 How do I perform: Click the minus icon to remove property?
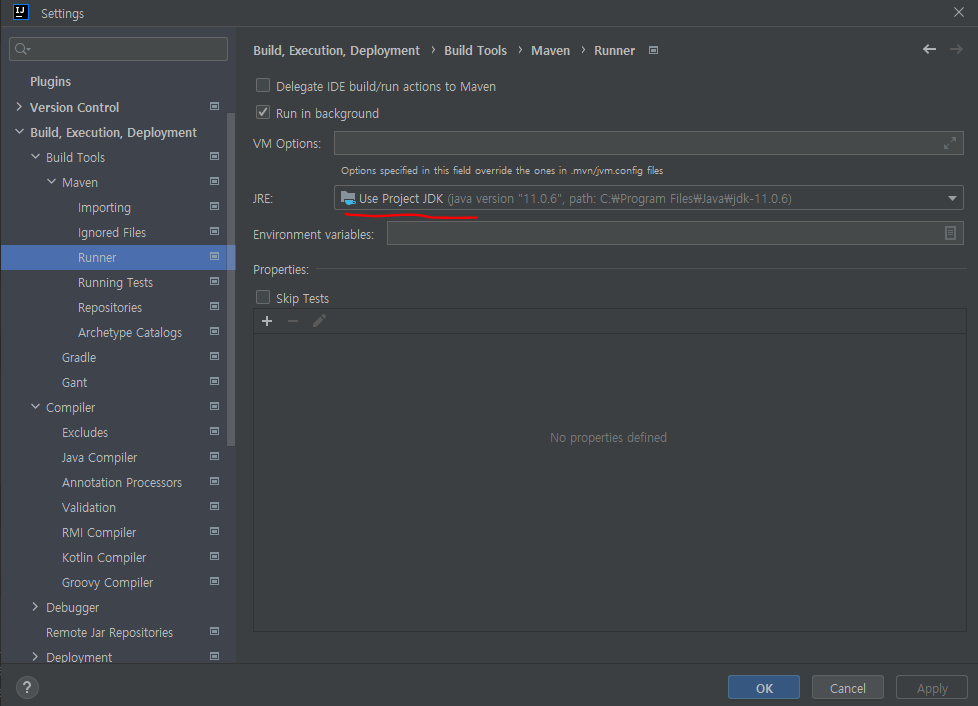(293, 321)
